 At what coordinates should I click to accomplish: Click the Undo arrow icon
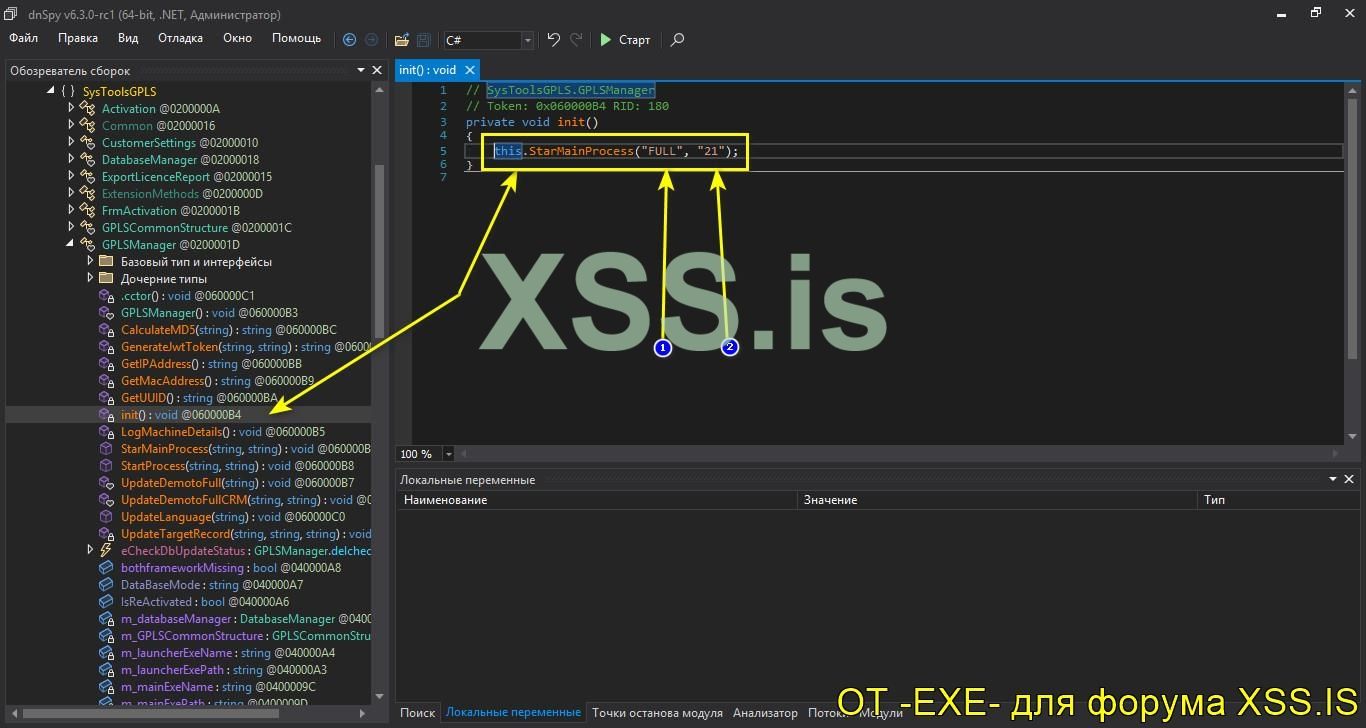coord(554,40)
